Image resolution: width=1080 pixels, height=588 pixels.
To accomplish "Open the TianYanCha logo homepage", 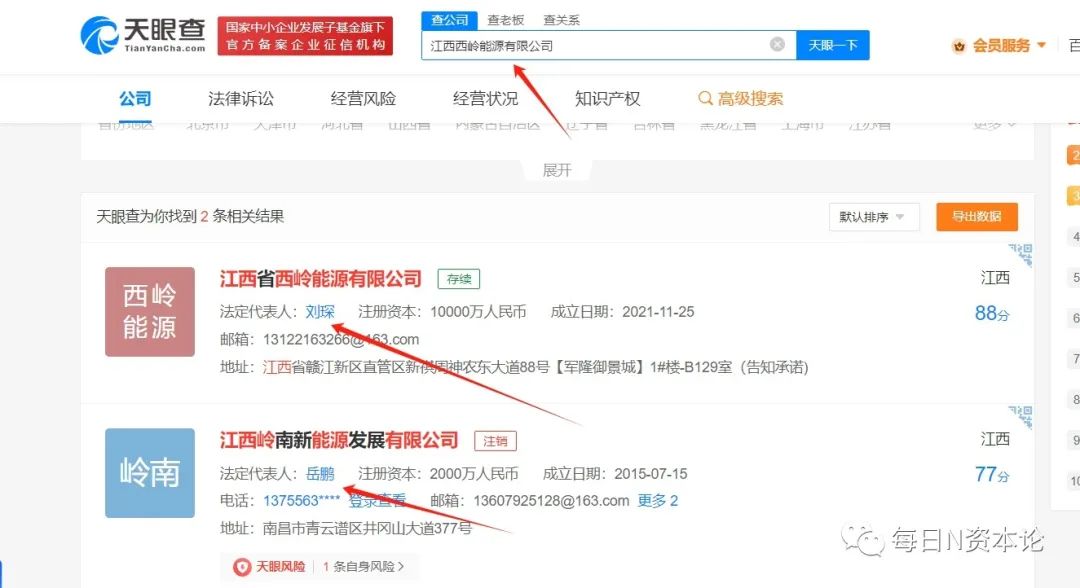I will 143,36.
